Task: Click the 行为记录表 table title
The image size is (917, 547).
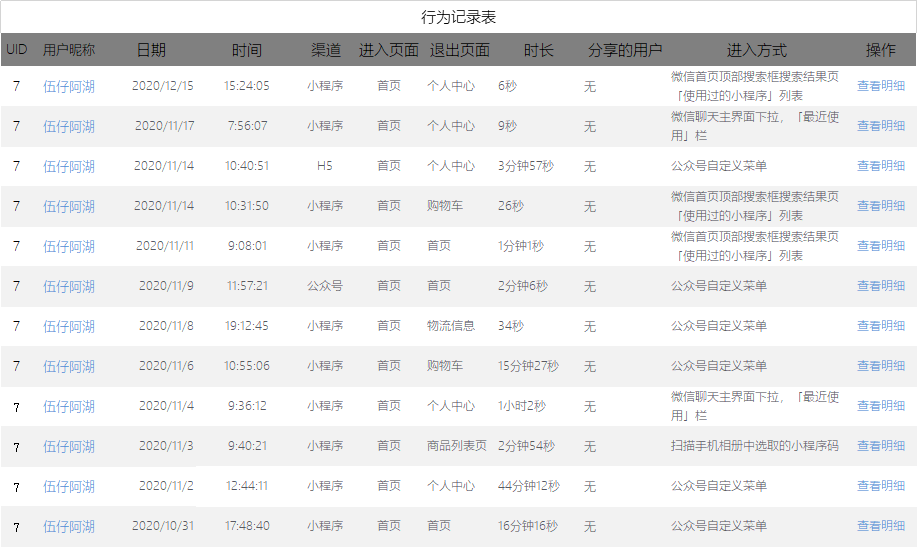Action: pyautogui.click(x=458, y=17)
